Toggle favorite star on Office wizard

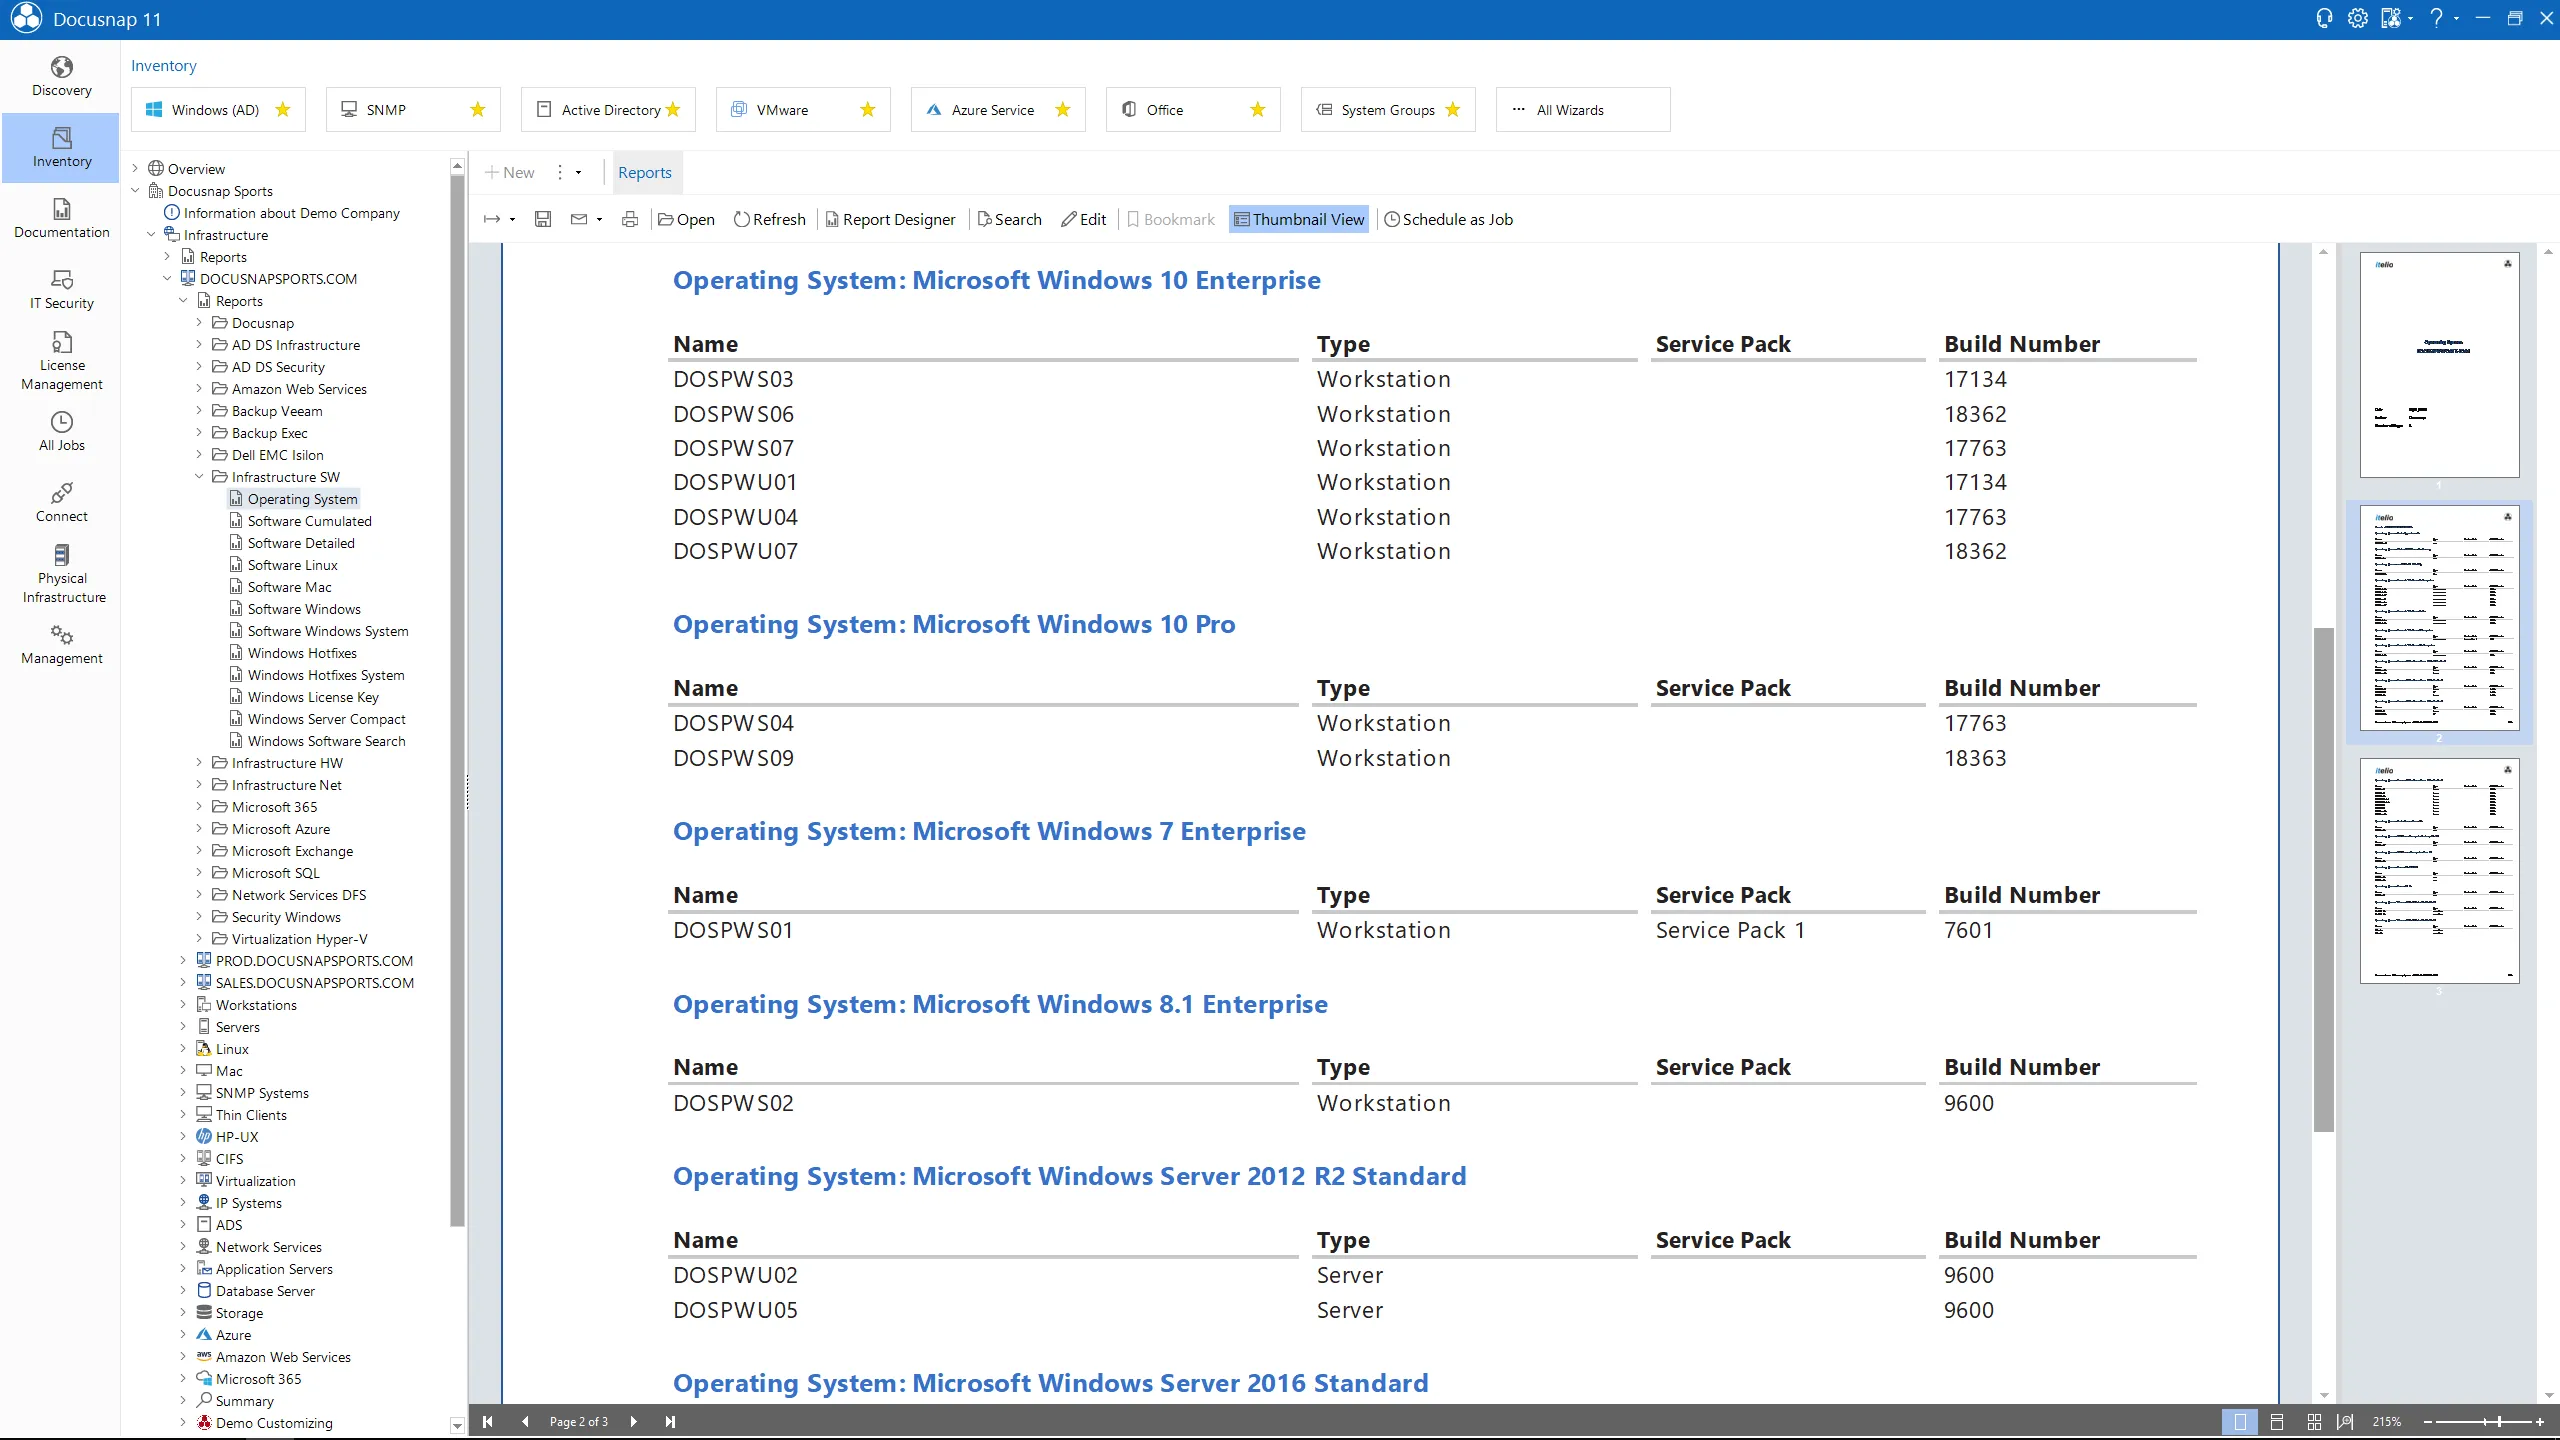point(1258,110)
